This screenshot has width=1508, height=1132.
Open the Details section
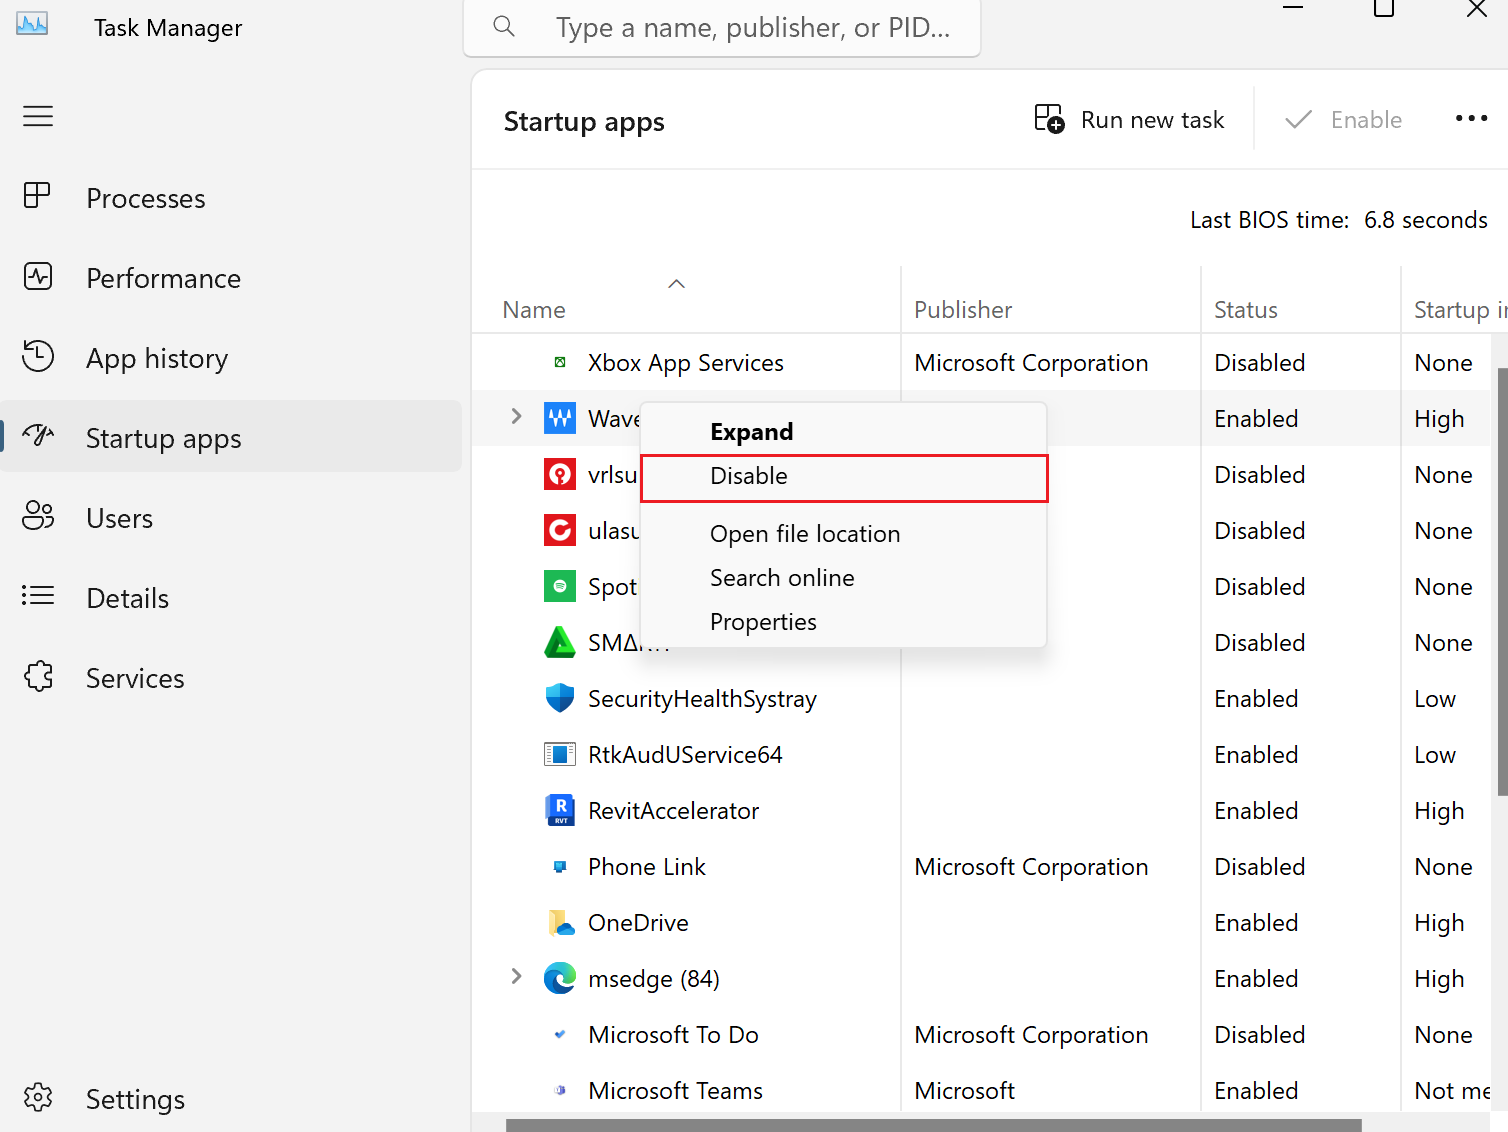tap(127, 597)
